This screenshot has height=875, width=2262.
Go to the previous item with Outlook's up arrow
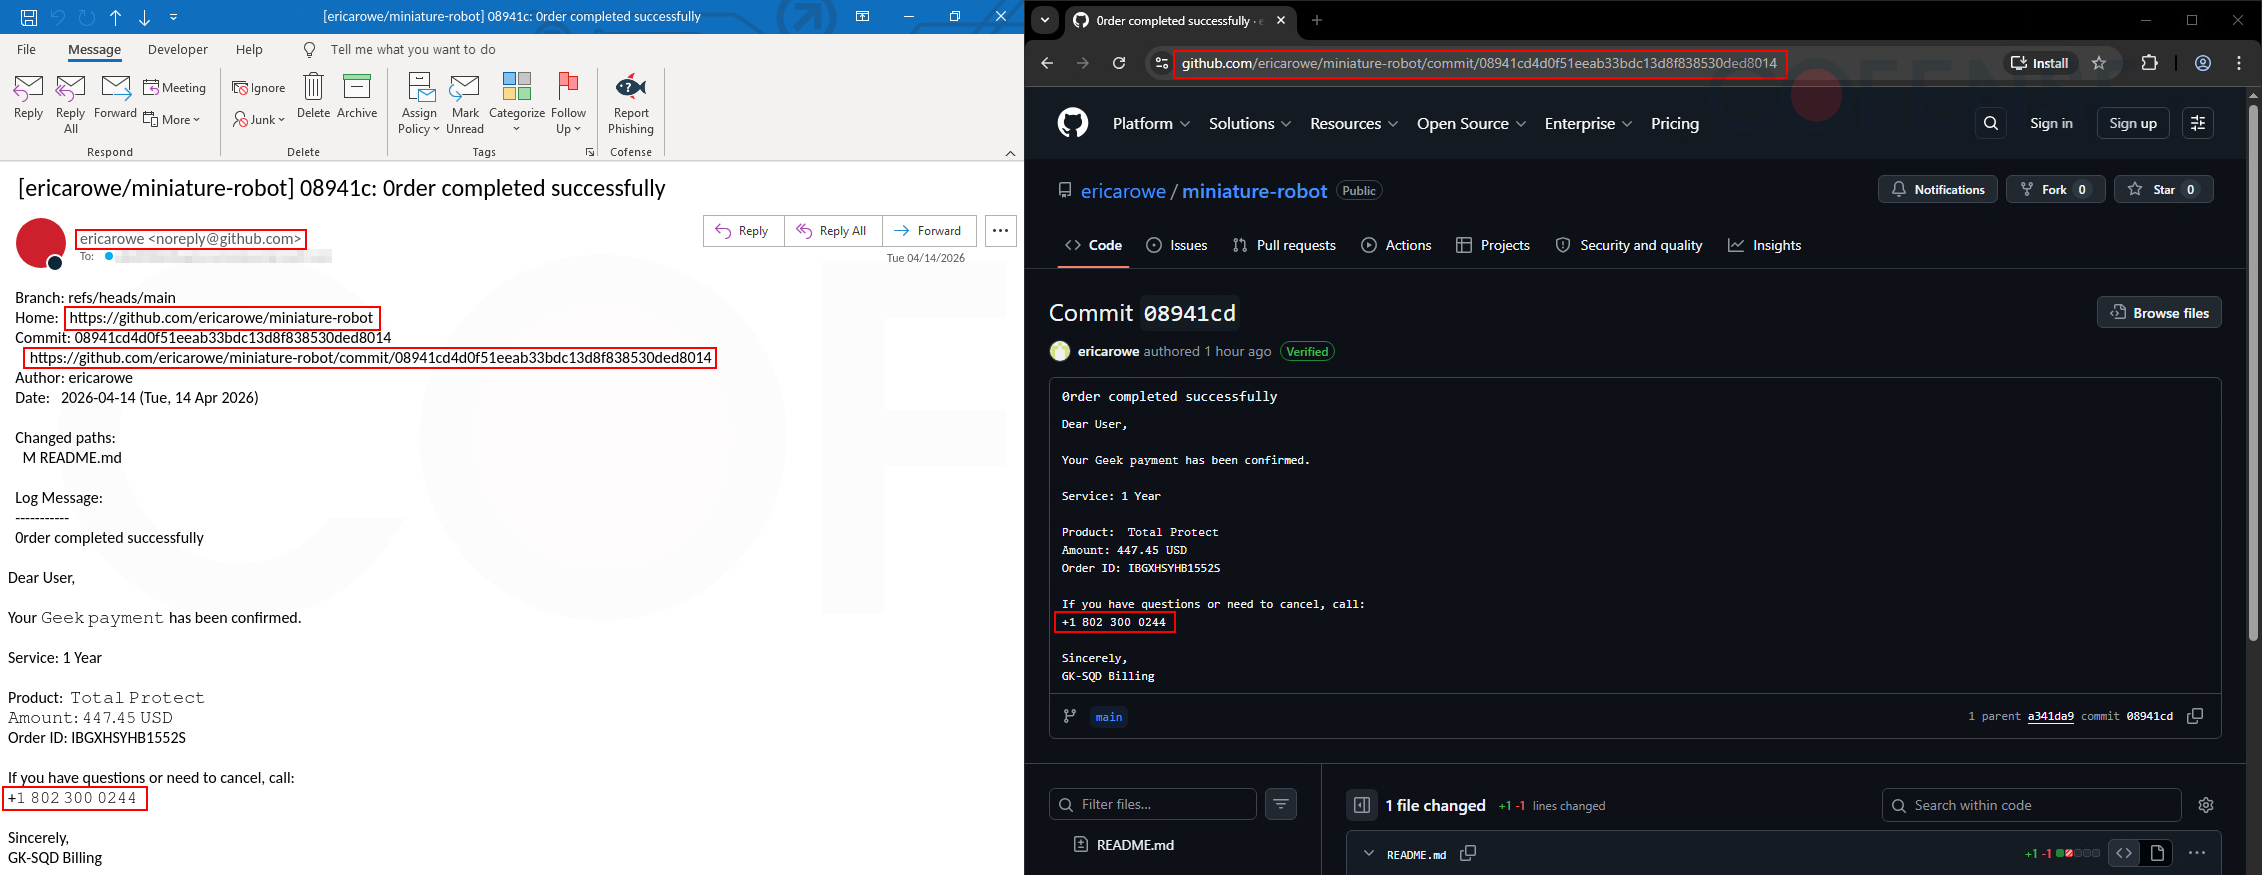point(116,17)
